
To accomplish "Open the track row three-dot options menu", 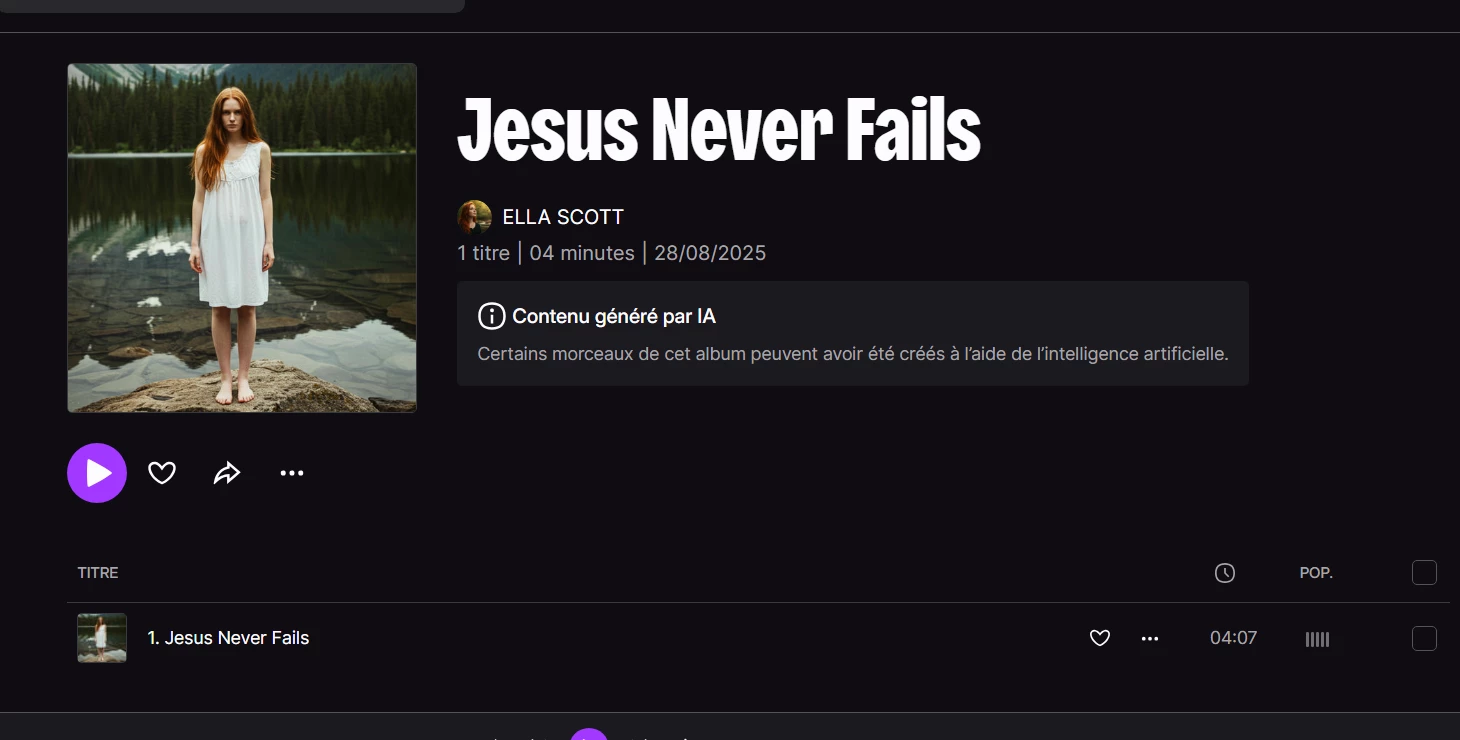I will click(1150, 638).
